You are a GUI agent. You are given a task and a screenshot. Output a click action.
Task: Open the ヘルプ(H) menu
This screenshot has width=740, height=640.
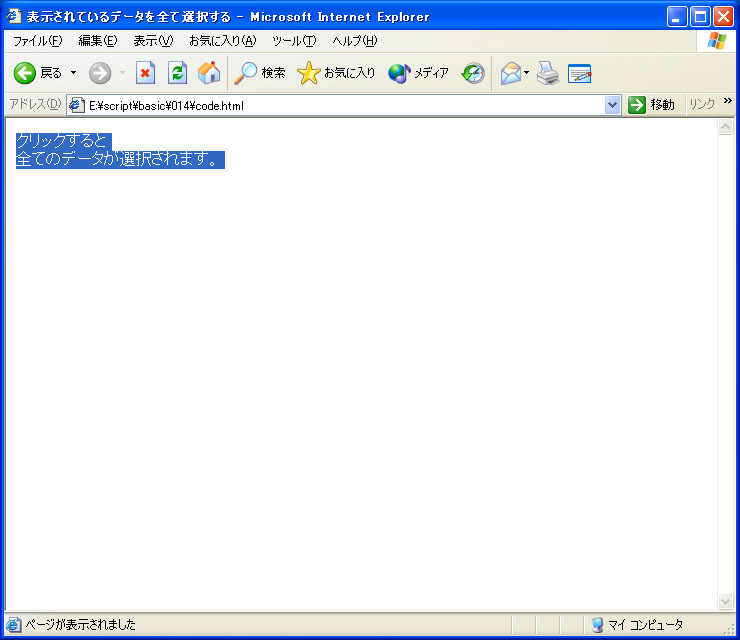click(354, 41)
